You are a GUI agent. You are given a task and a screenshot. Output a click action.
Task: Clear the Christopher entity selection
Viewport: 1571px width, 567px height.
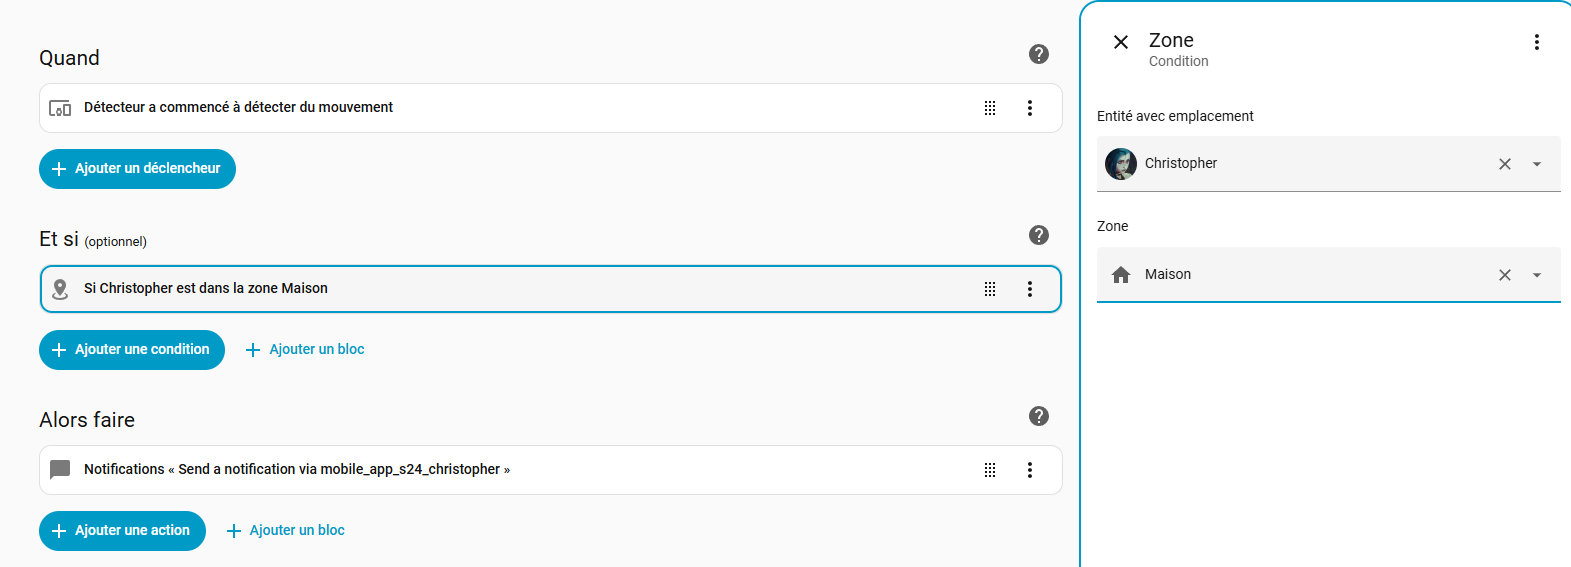(x=1505, y=164)
